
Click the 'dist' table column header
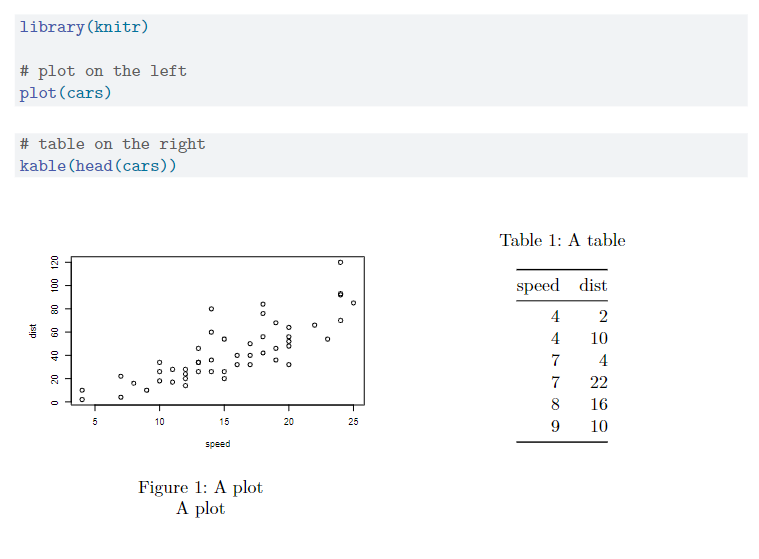pos(593,286)
